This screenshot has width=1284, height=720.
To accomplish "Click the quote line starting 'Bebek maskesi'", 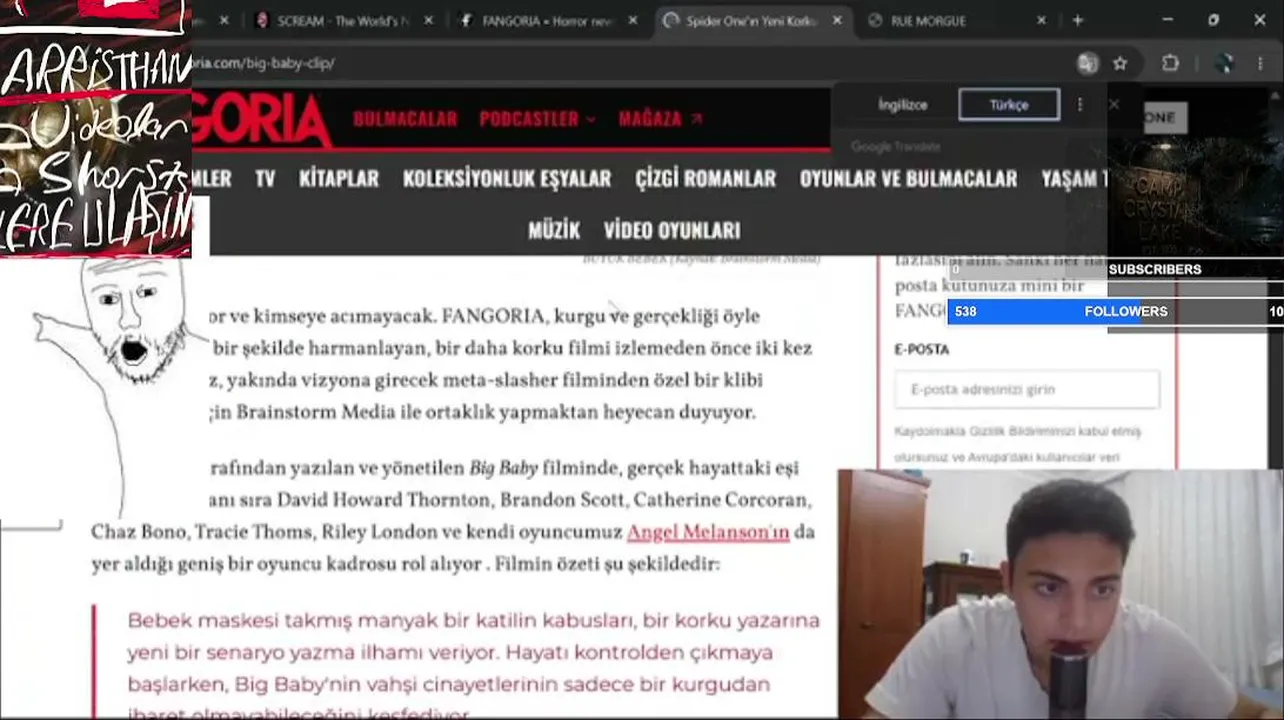I will click(474, 620).
